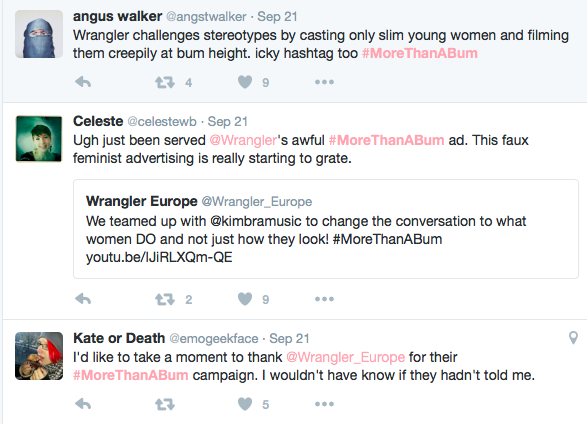Open angus walker's profile picture
587x424 pixels.
pos(39,34)
